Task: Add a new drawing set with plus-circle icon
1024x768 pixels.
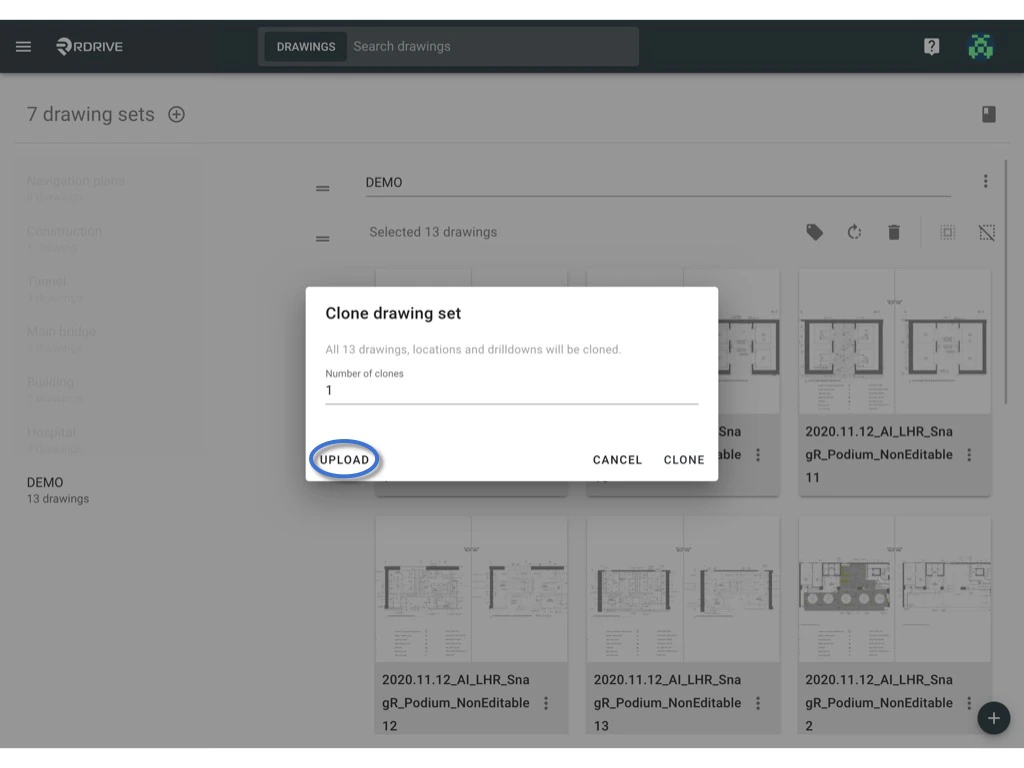Action: [x=176, y=114]
